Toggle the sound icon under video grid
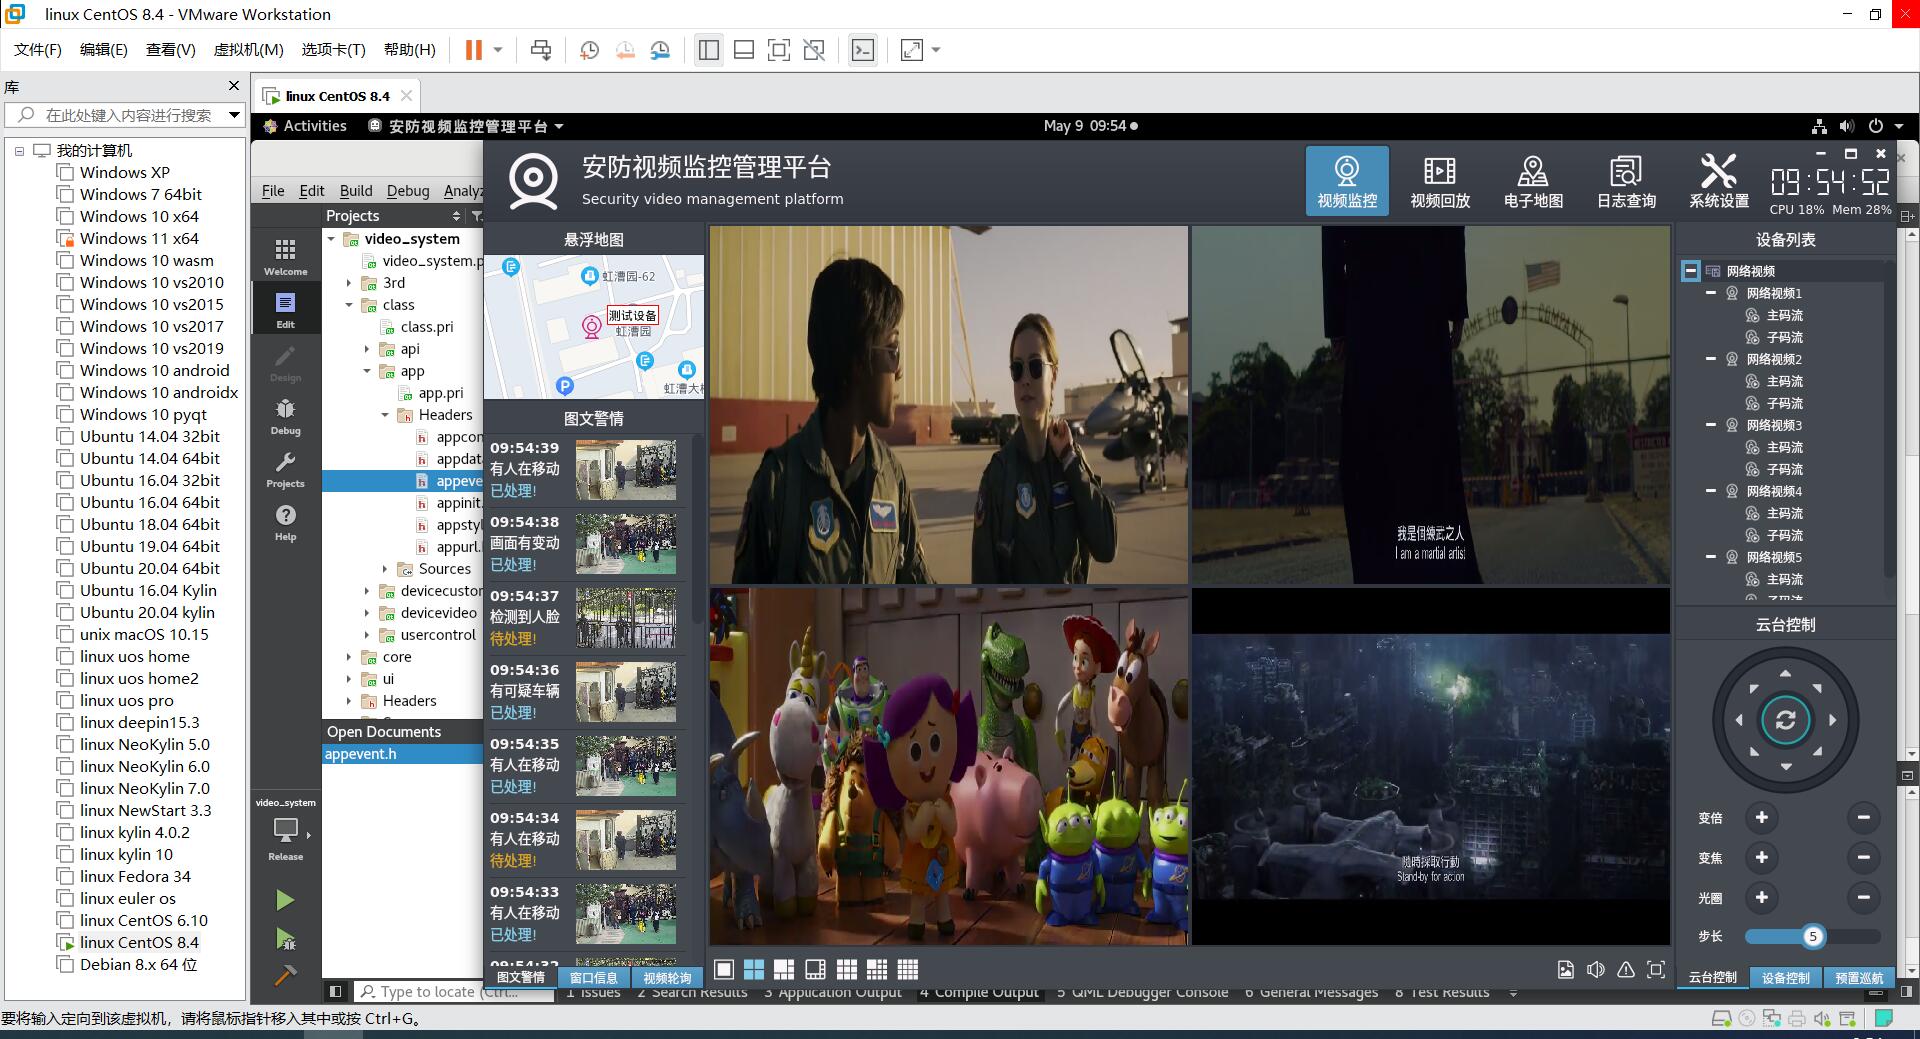The width and height of the screenshot is (1920, 1039). pyautogui.click(x=1596, y=970)
